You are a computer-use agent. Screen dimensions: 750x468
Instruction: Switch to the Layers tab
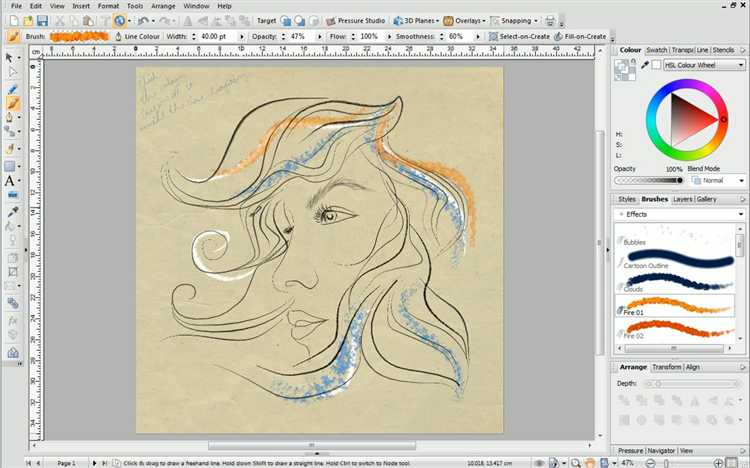[683, 199]
